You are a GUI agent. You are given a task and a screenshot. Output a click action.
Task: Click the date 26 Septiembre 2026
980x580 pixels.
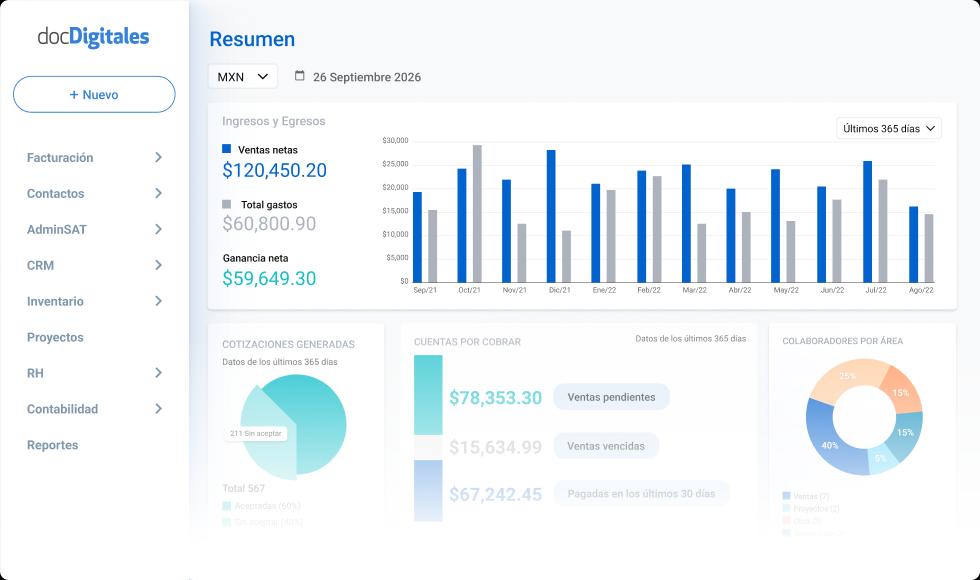click(x=367, y=77)
